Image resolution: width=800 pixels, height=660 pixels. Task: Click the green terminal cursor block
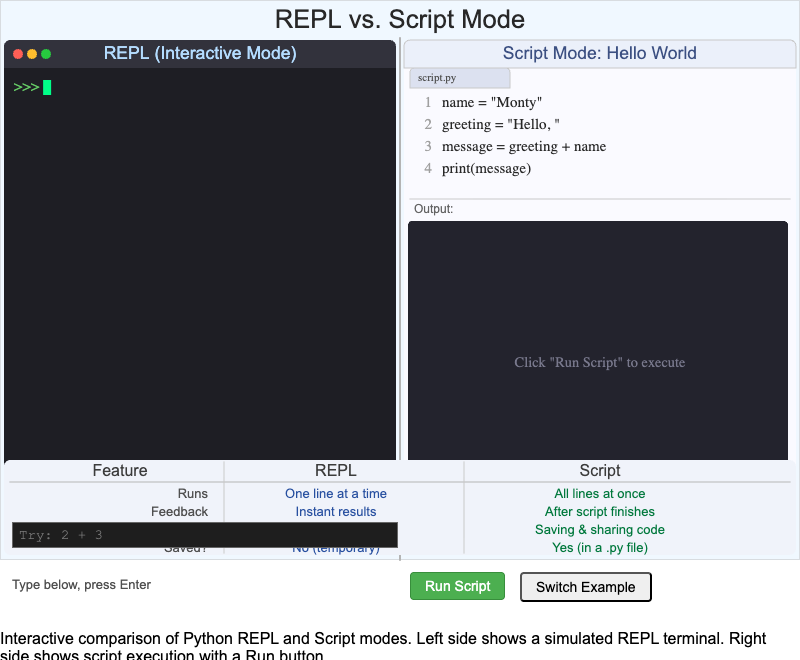tap(47, 88)
